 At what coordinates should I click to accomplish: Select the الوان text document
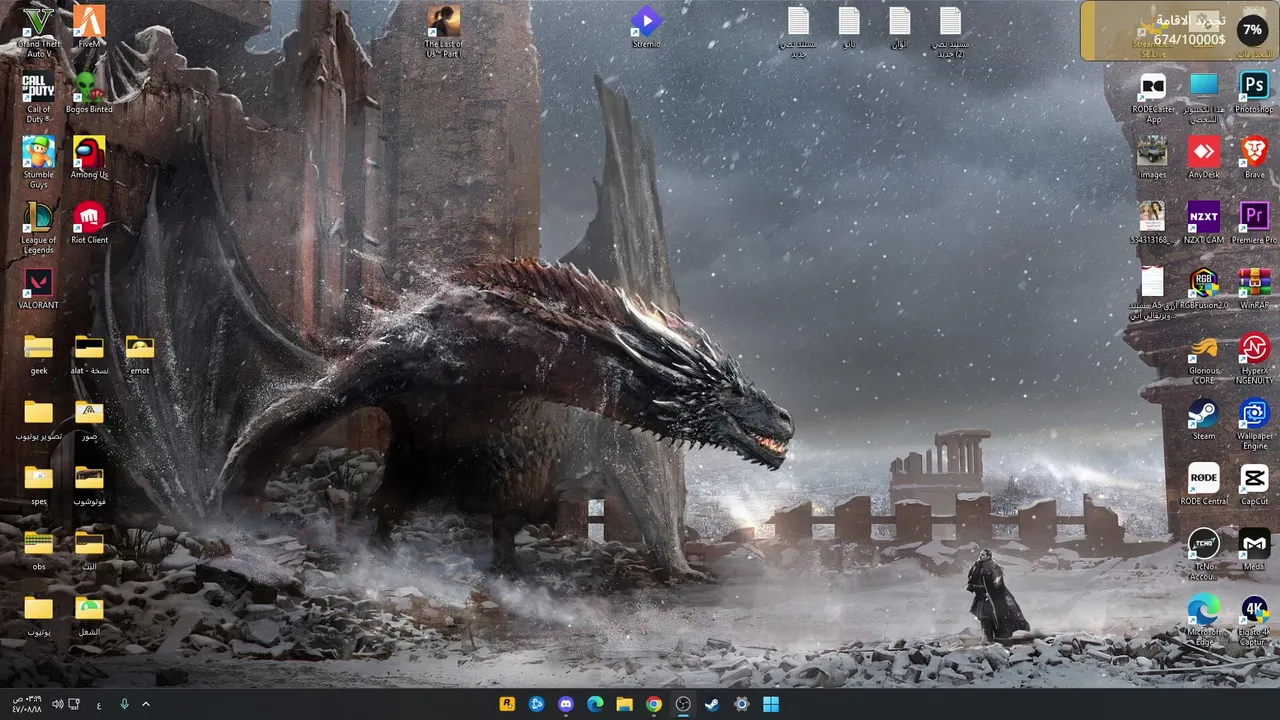[899, 27]
